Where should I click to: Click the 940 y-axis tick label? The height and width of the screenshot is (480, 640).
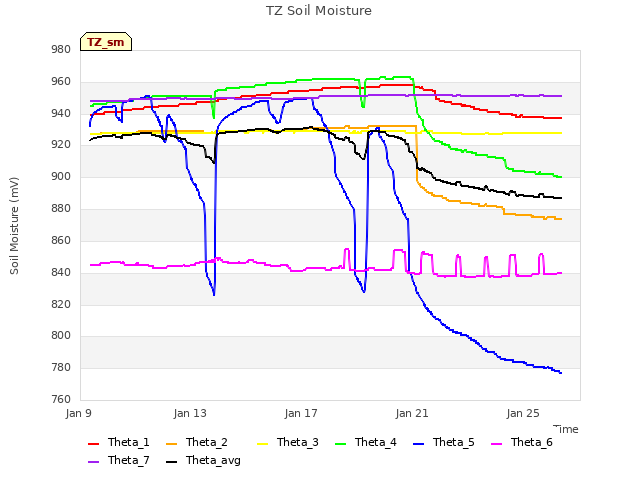(x=61, y=113)
